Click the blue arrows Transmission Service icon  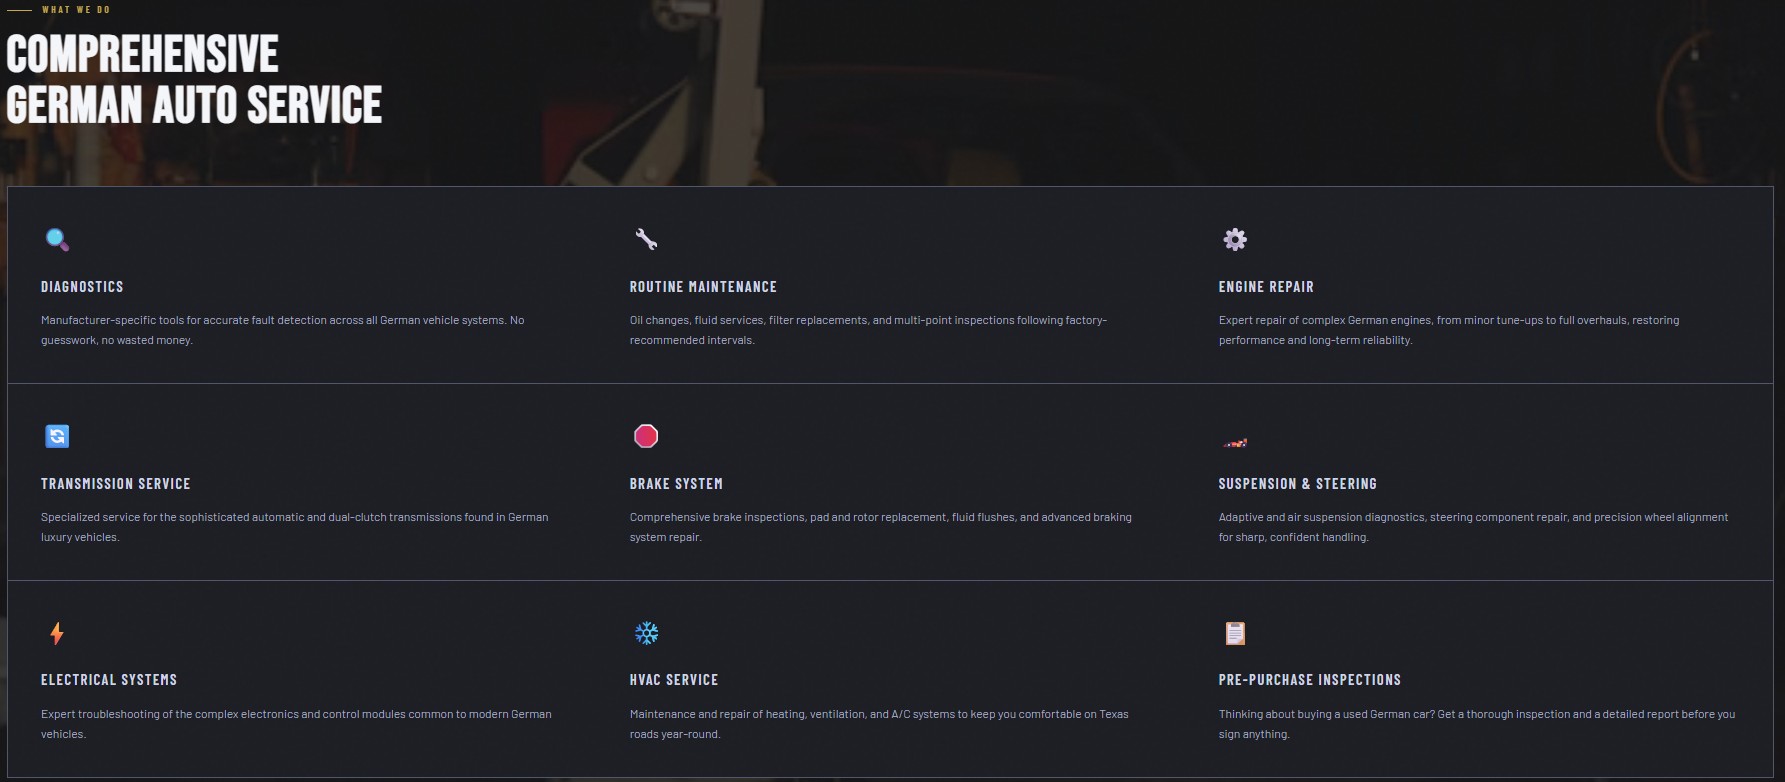click(57, 436)
